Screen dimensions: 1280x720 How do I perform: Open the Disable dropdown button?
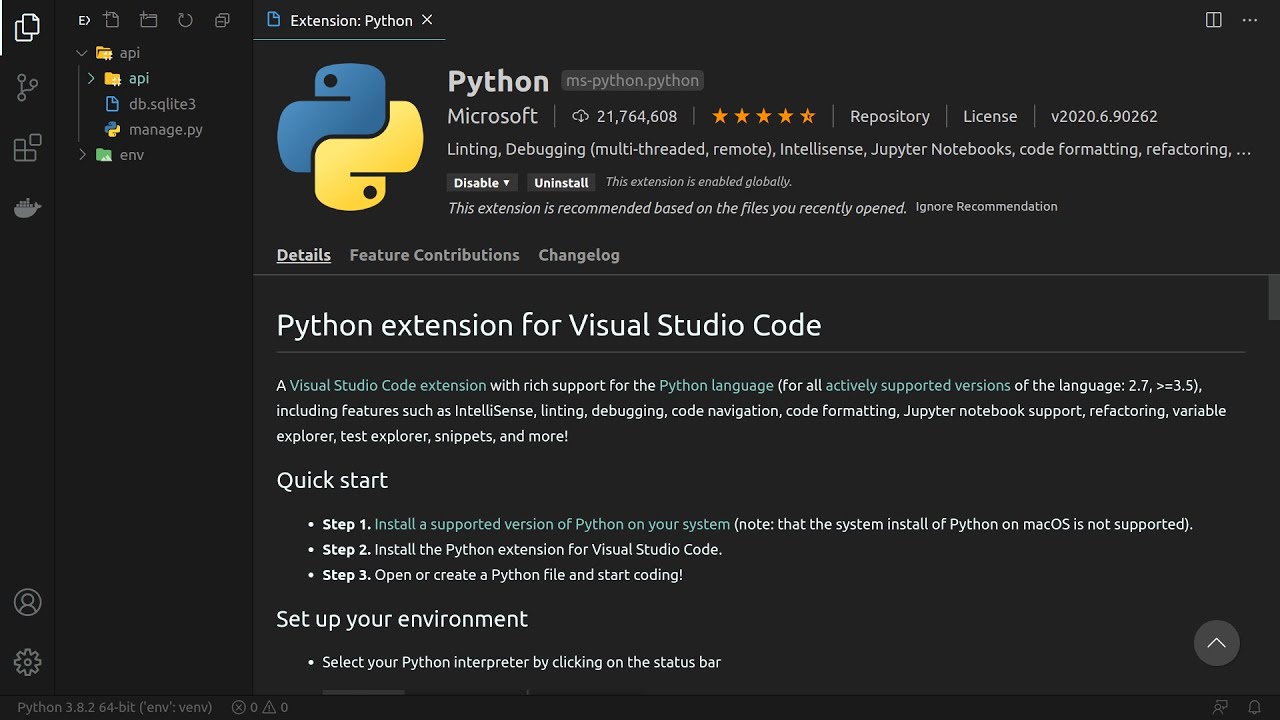[x=483, y=182]
